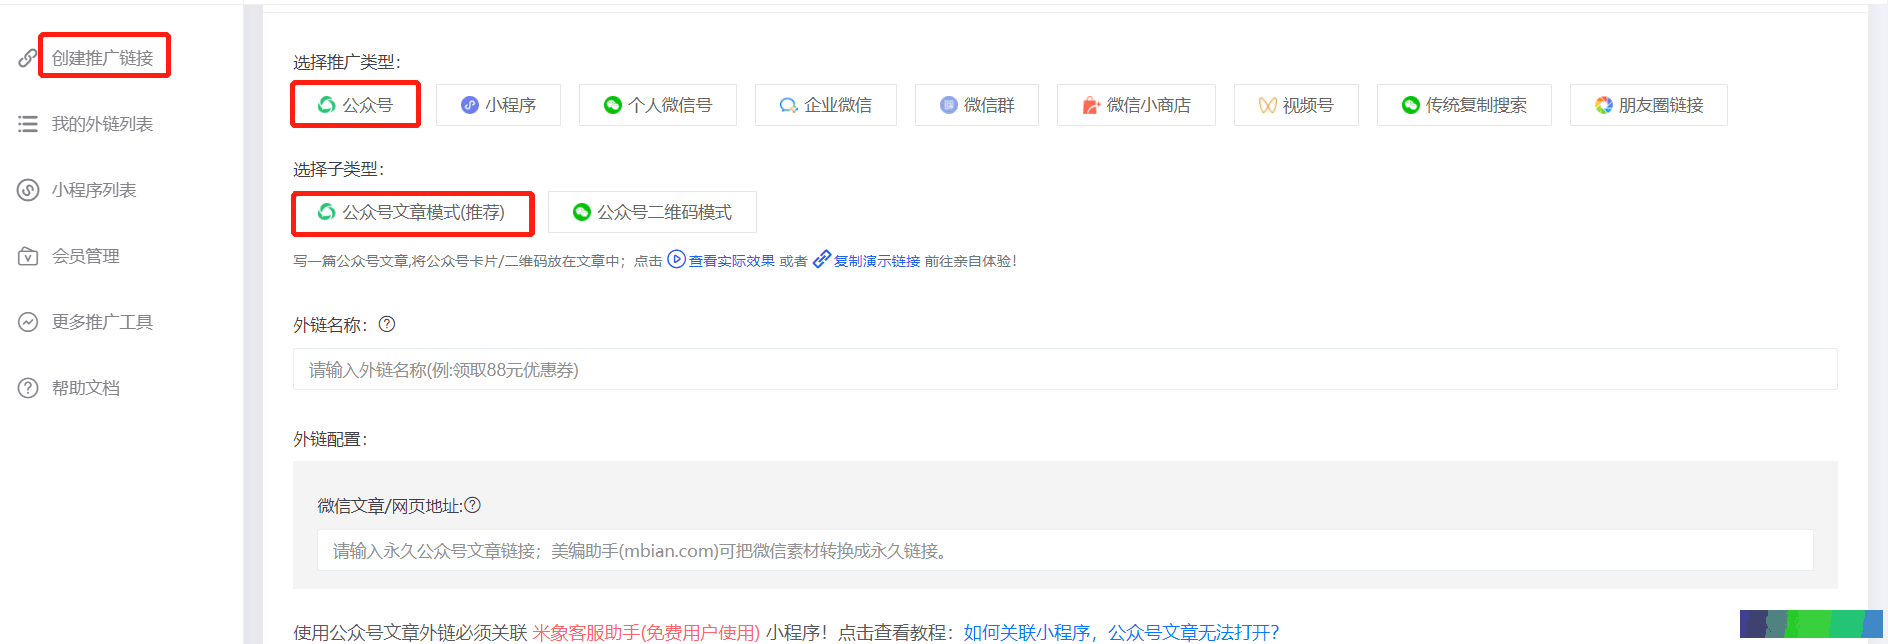
Task: Click the help icon next to 微信文章/网页地址
Action: [x=473, y=505]
